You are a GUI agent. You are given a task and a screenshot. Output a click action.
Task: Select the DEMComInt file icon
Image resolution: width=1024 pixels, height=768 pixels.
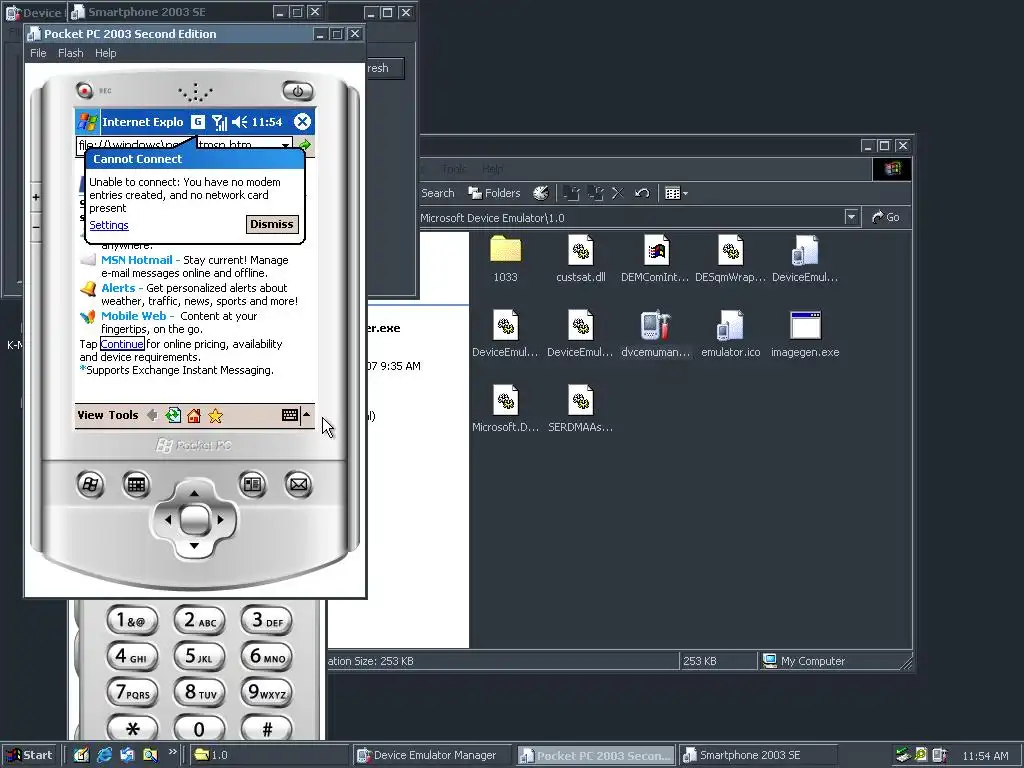click(656, 259)
